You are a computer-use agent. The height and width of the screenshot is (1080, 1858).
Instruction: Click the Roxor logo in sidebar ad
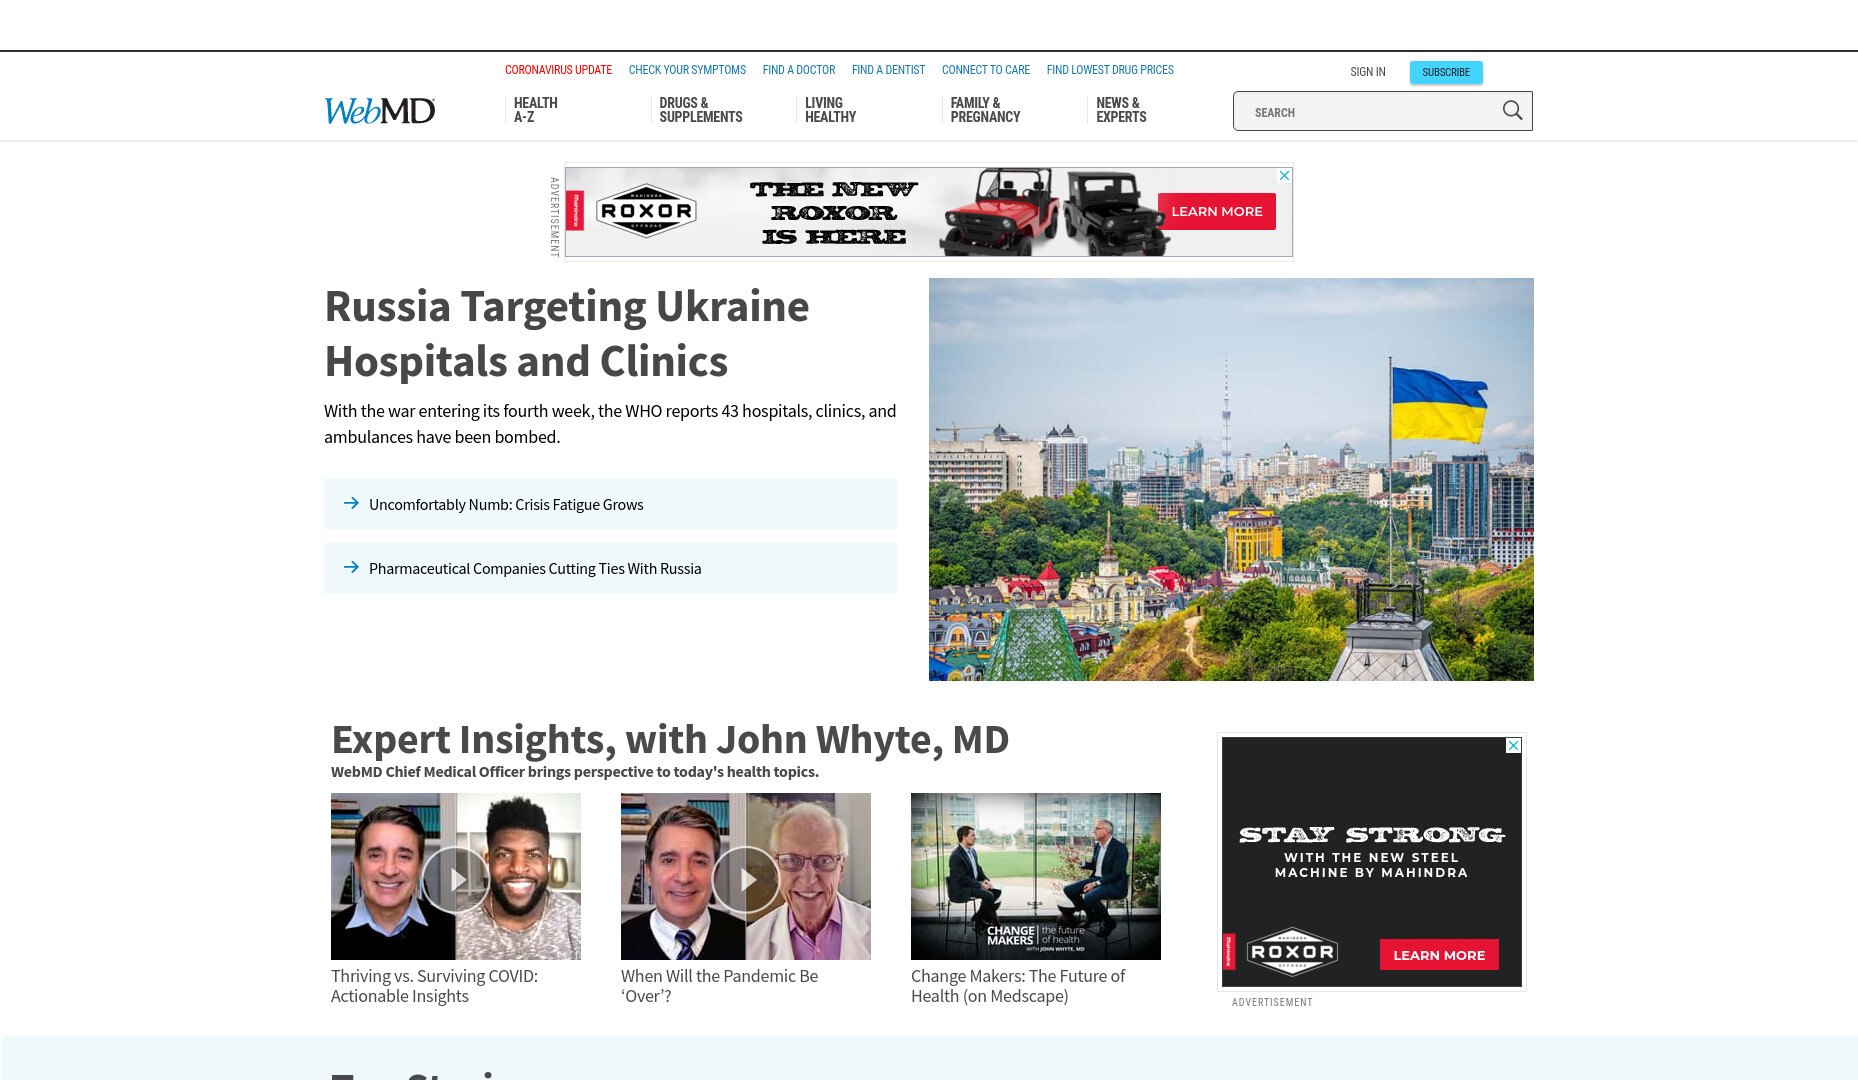click(1292, 952)
